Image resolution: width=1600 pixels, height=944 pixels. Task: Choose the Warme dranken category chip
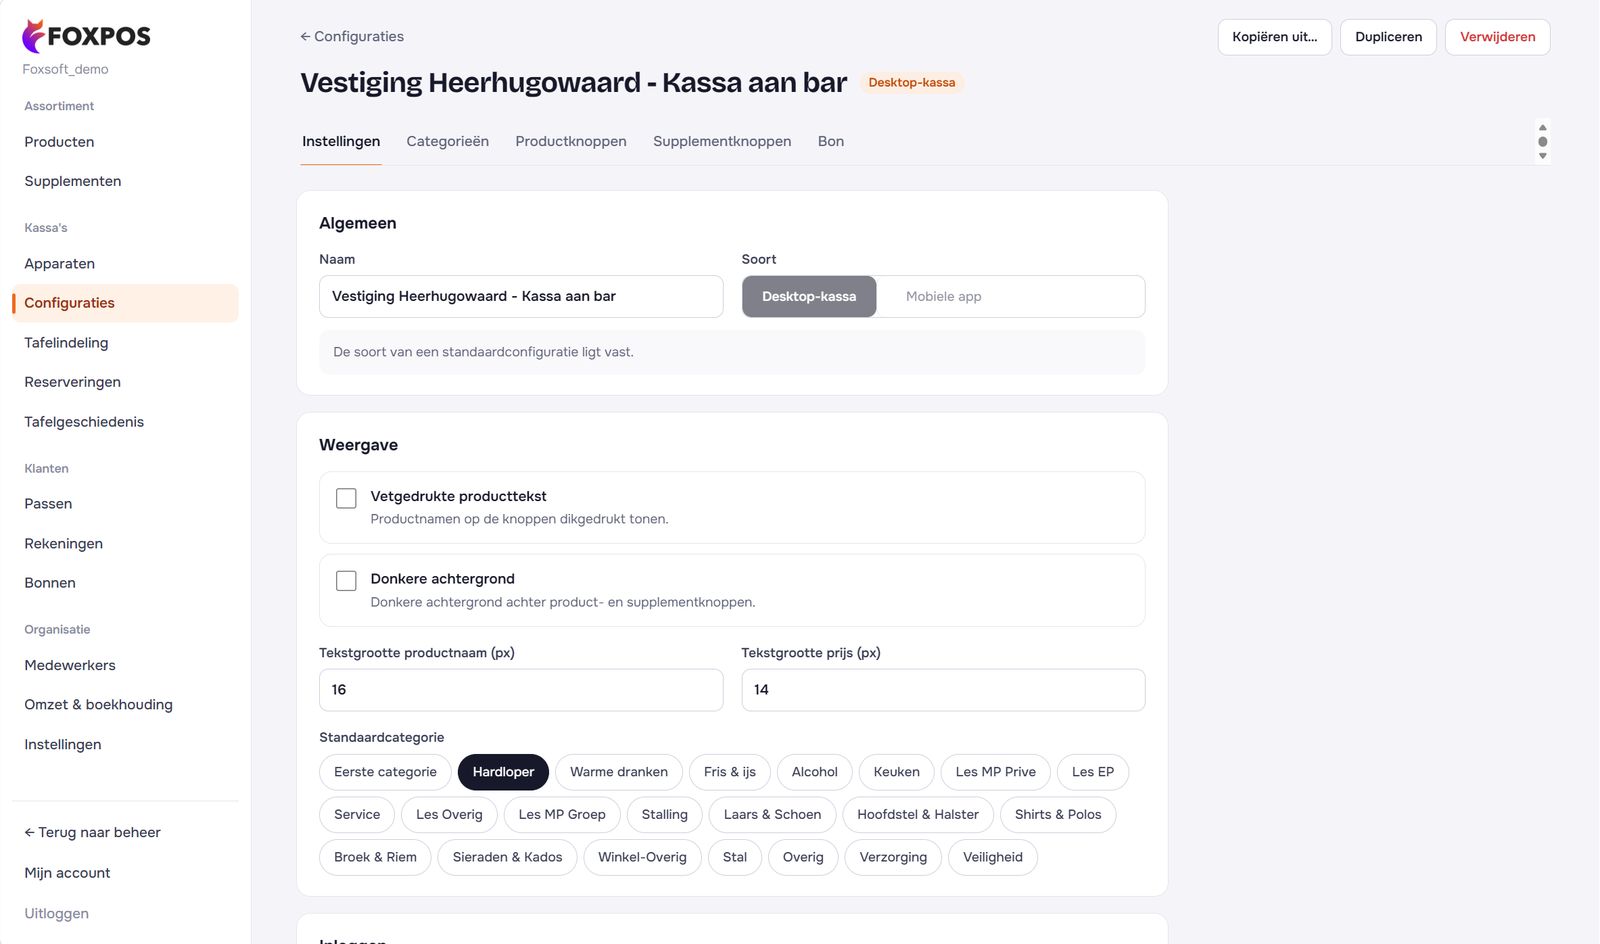(x=619, y=772)
